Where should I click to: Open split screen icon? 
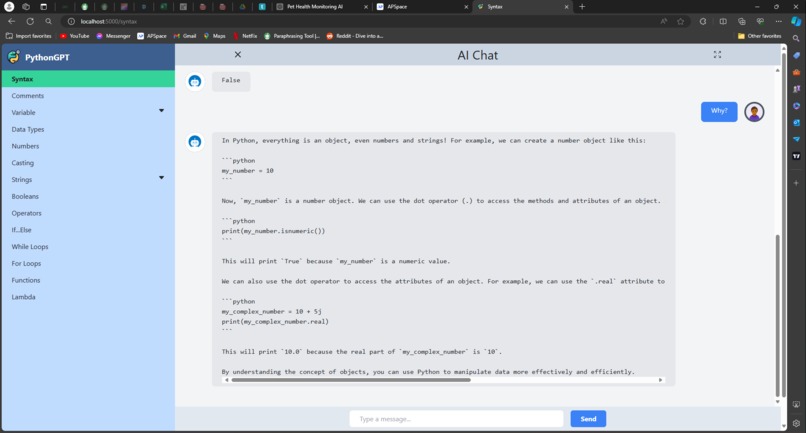(x=723, y=21)
